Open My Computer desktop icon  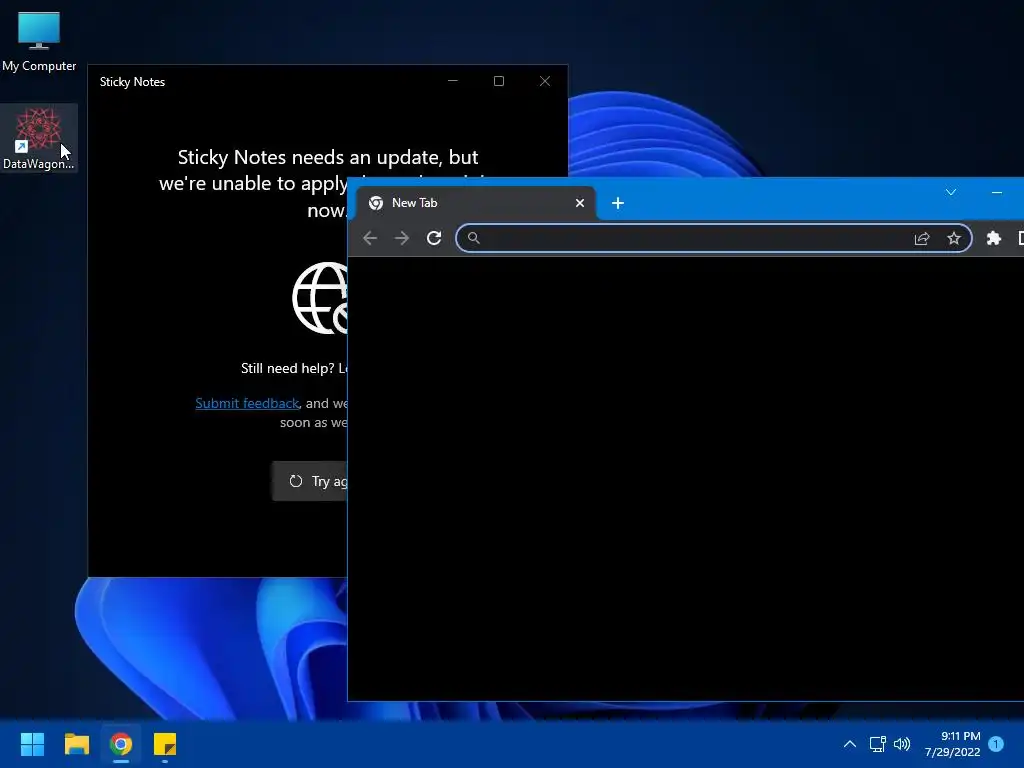click(x=39, y=39)
